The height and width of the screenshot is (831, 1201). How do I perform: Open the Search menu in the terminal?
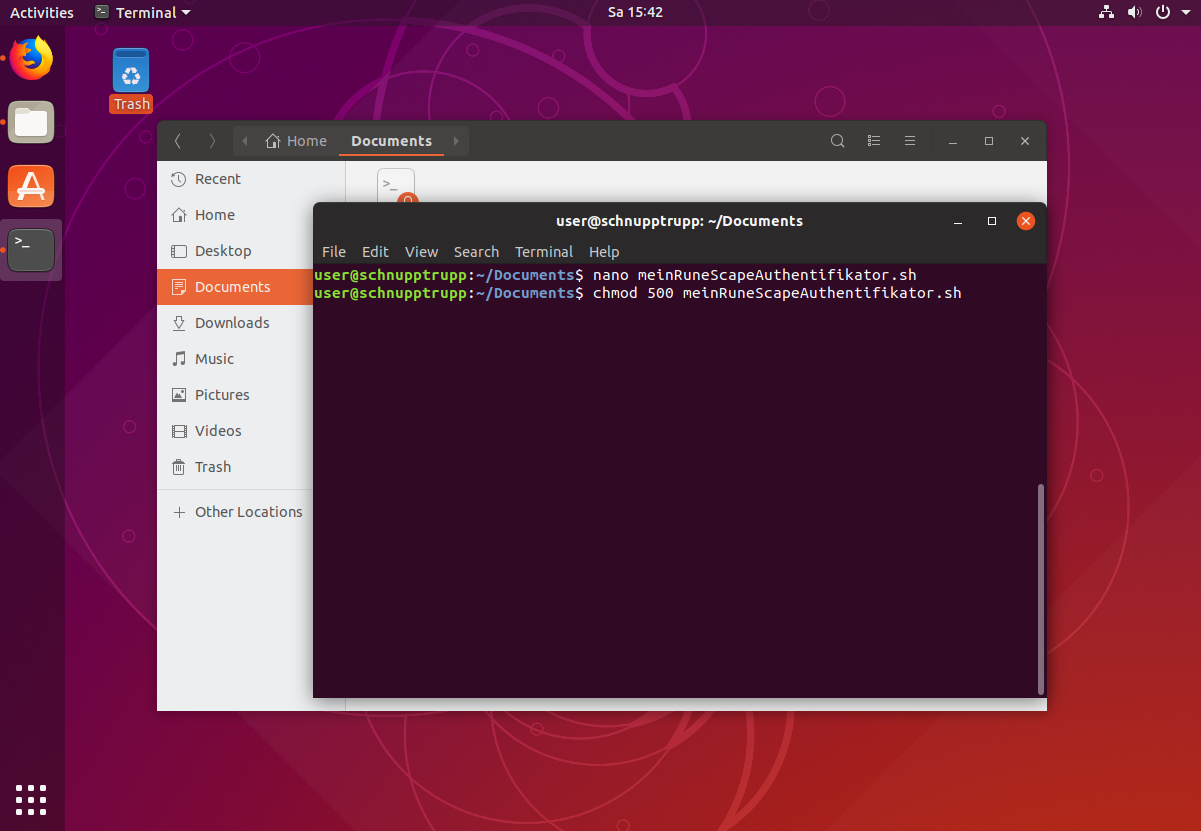click(x=476, y=252)
